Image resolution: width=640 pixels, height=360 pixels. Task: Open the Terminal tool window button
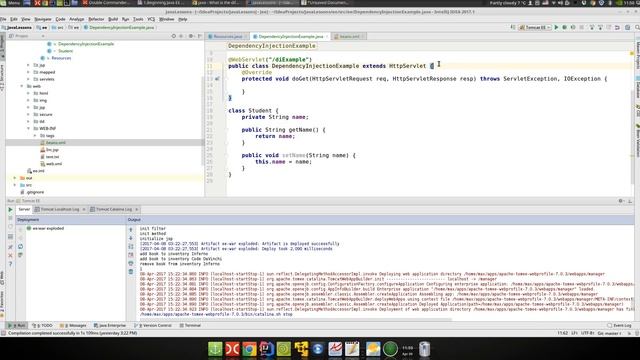click(x=190, y=325)
